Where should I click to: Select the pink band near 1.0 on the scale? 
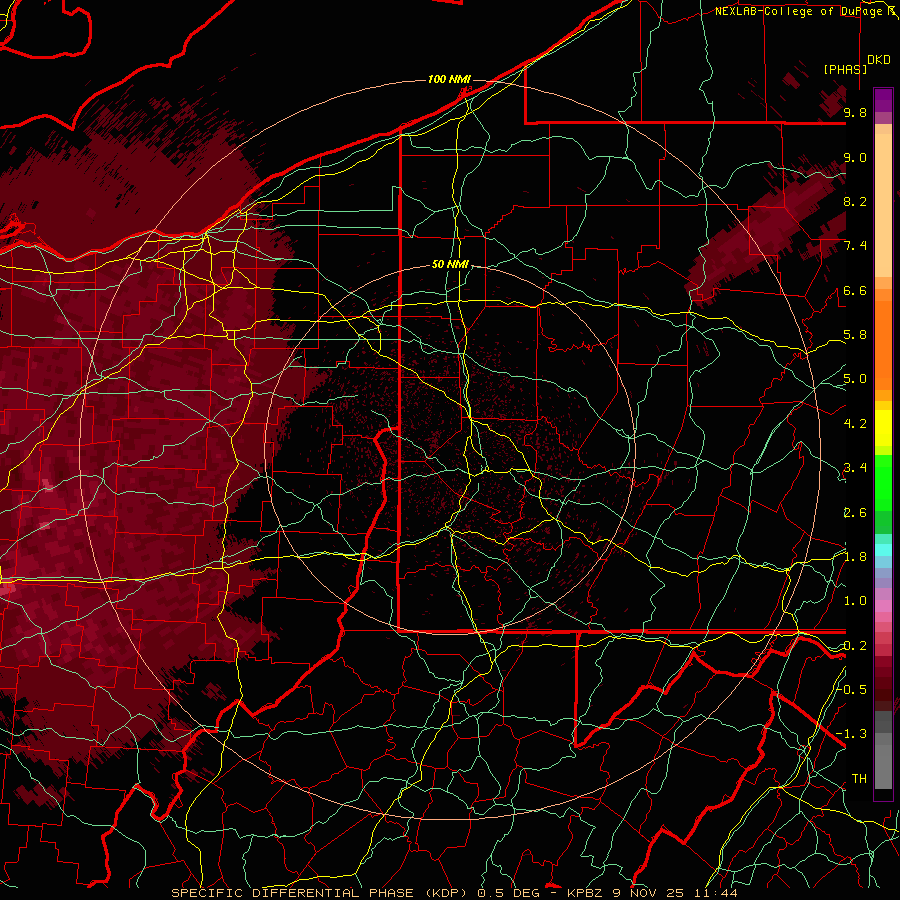click(883, 606)
